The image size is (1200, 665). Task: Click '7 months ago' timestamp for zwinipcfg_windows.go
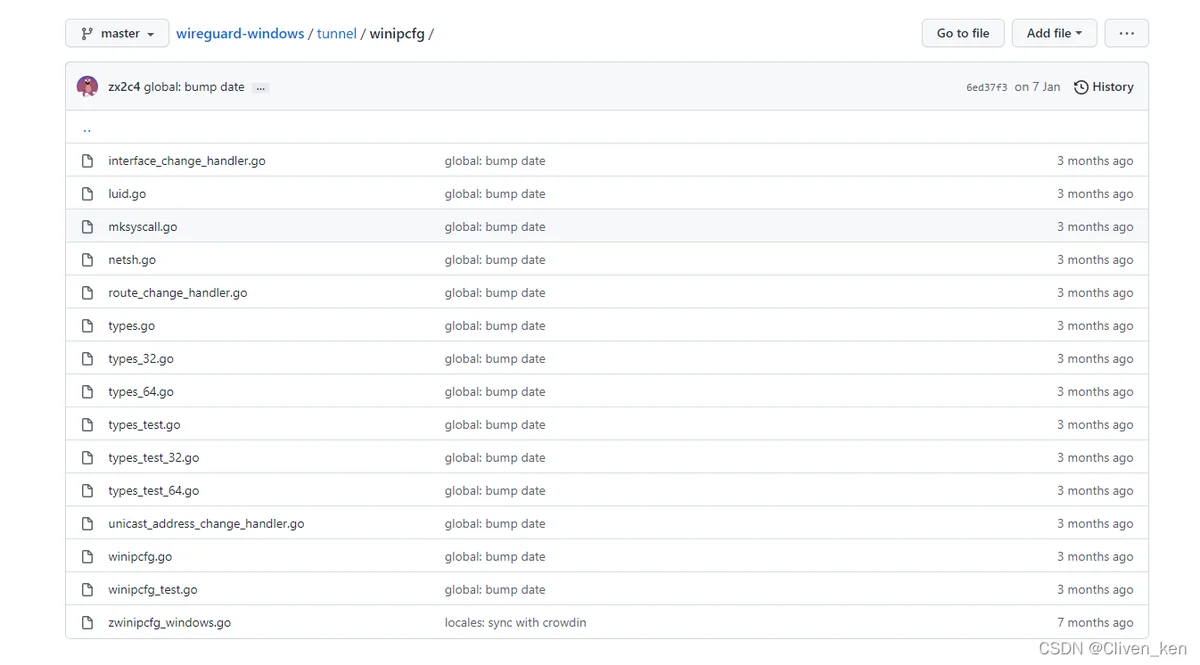[x=1095, y=623]
